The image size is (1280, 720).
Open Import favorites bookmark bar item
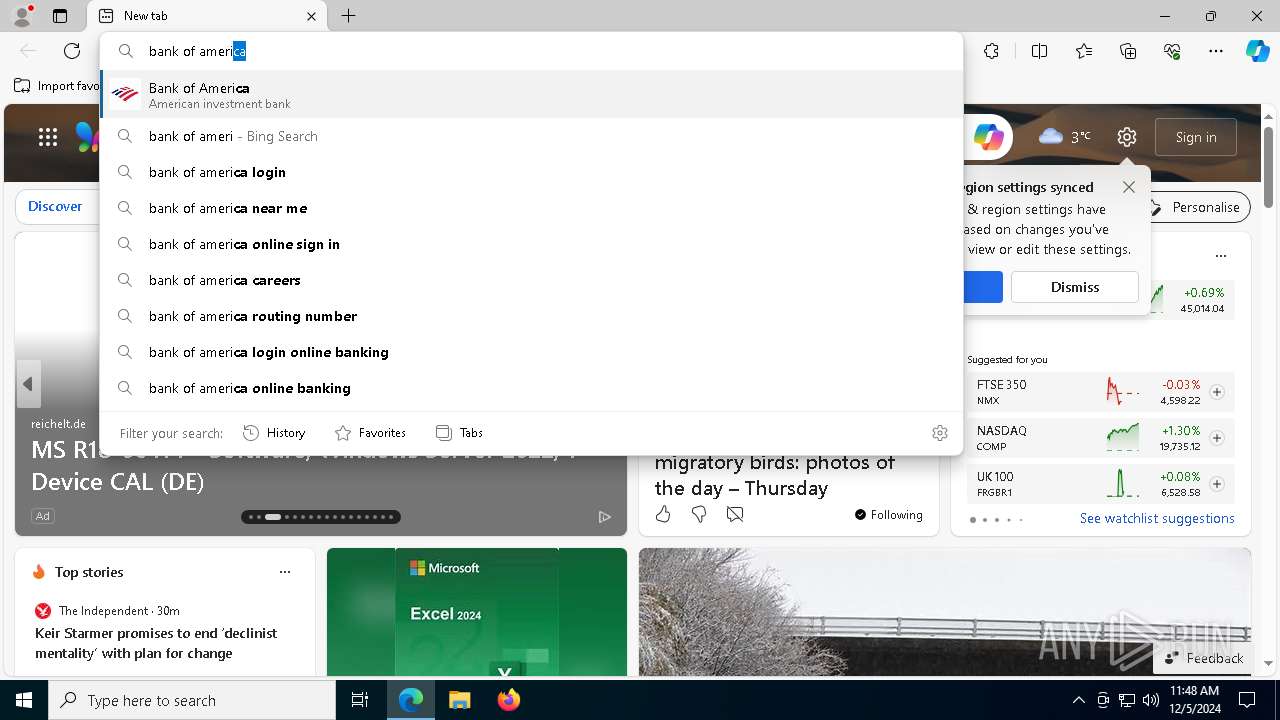click(x=57, y=86)
